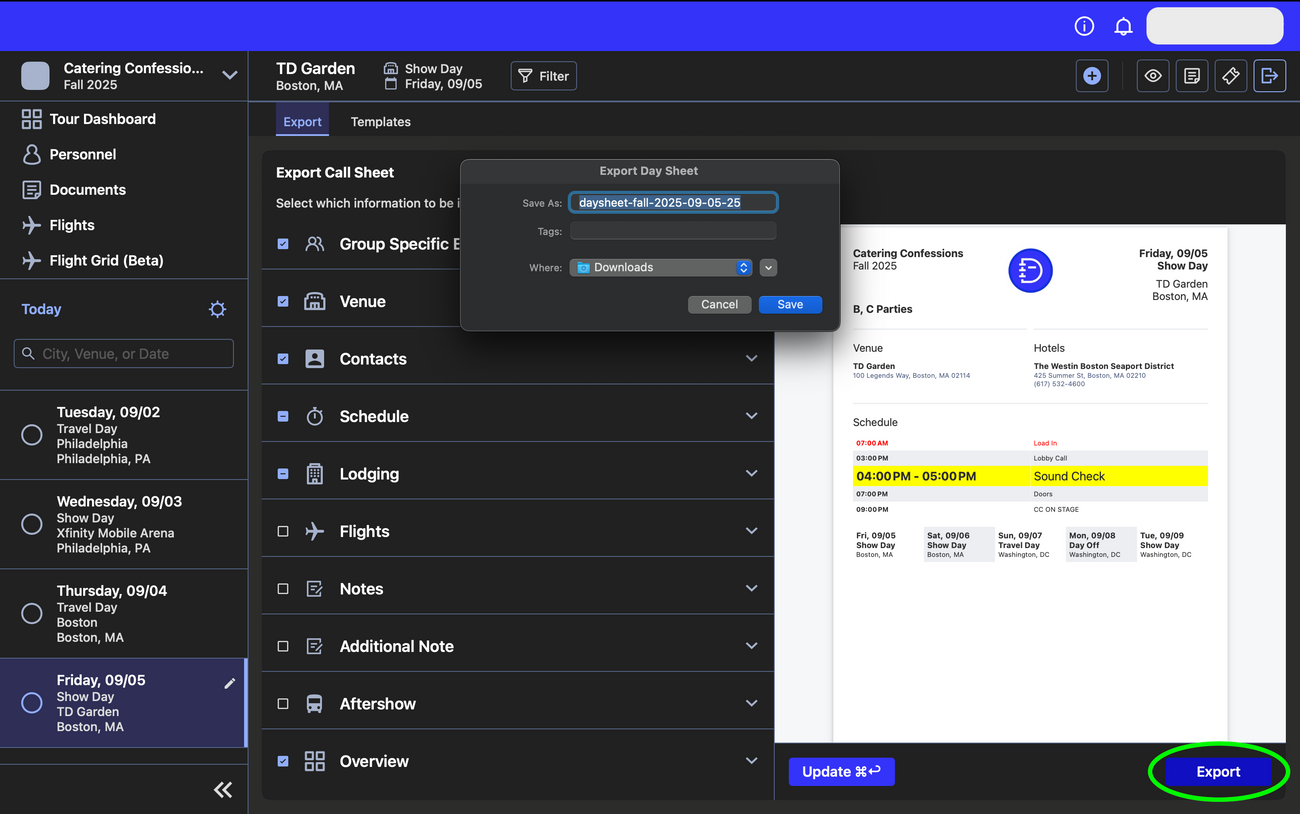Expand save dialog with chevron button
Screen dimensions: 1300x814
768,267
